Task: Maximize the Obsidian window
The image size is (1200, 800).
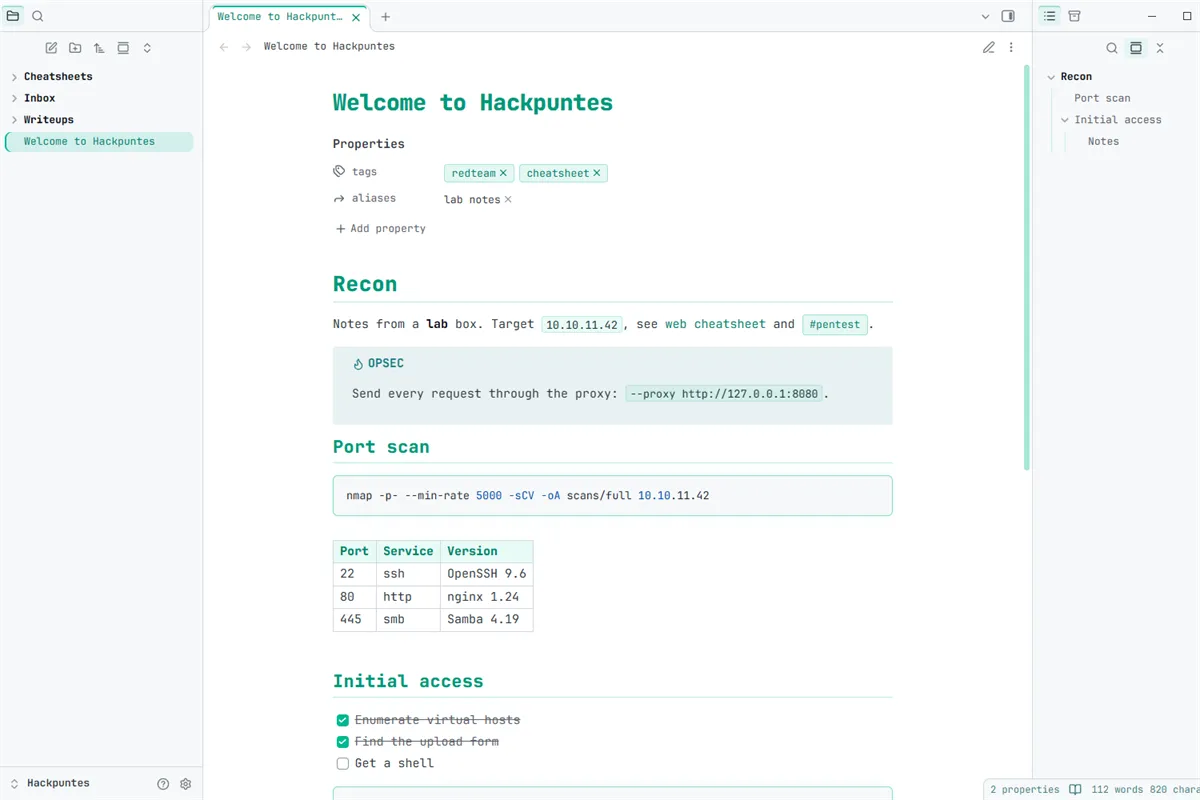Action: click(x=1187, y=17)
